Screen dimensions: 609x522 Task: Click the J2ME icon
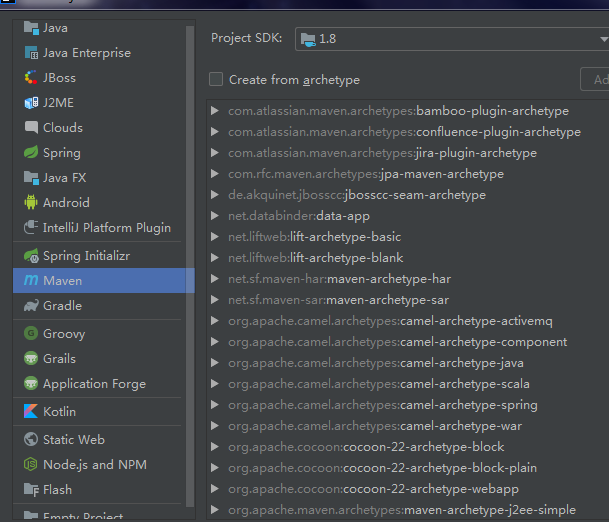(31, 103)
